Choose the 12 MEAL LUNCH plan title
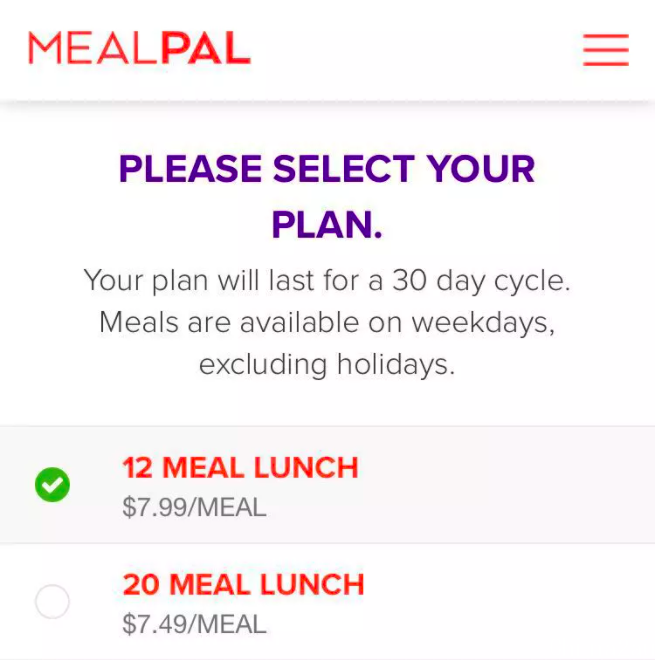The width and height of the screenshot is (660, 660). pyautogui.click(x=240, y=468)
